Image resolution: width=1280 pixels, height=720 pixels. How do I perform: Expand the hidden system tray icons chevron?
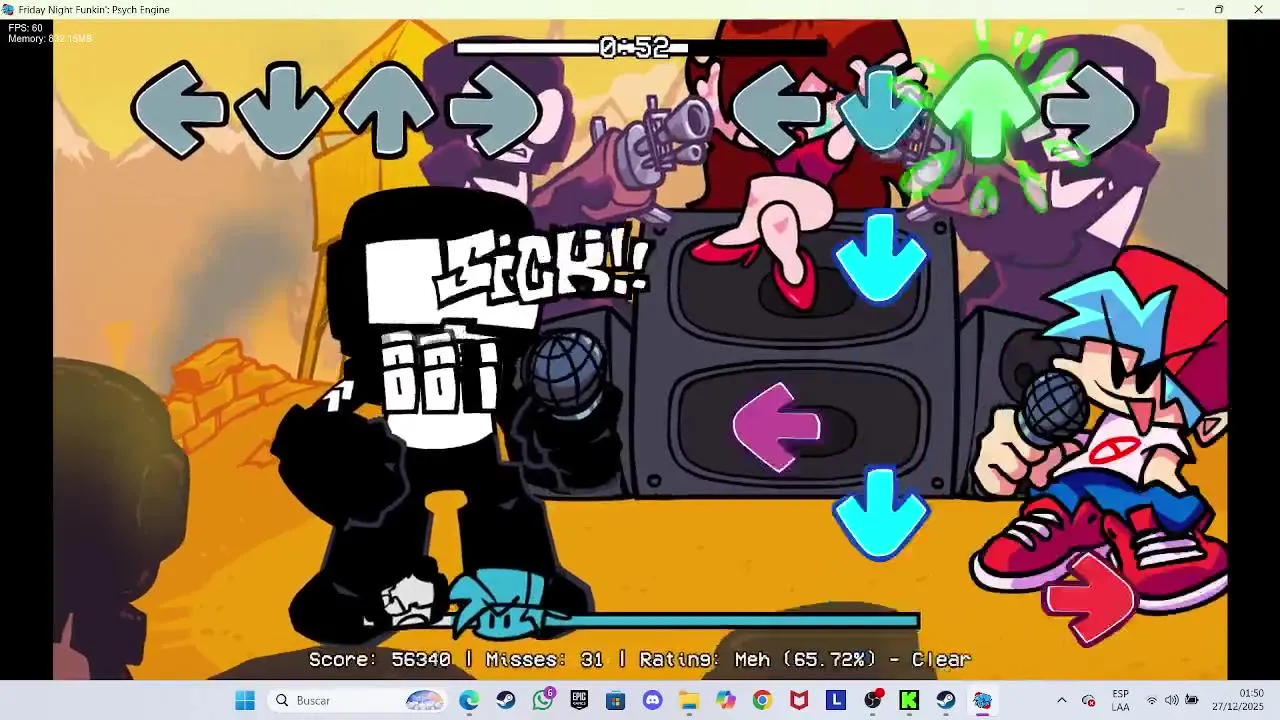(x=1062, y=700)
